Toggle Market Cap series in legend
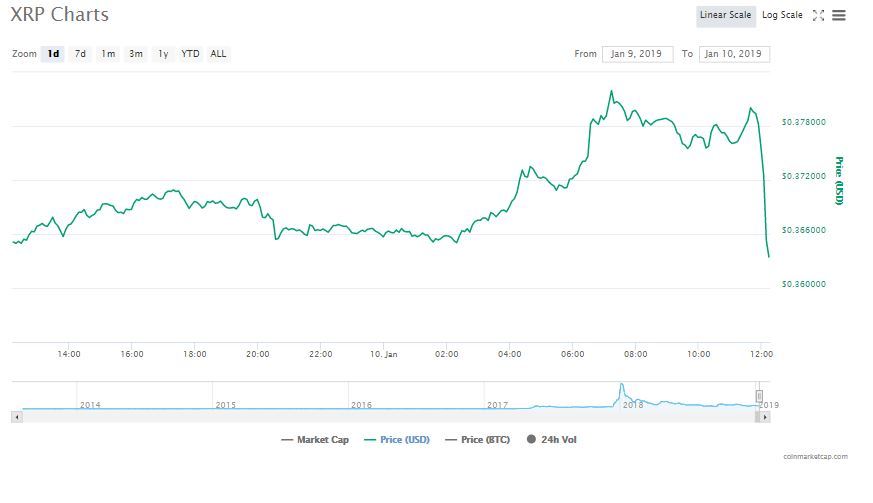873x503 pixels. point(315,440)
